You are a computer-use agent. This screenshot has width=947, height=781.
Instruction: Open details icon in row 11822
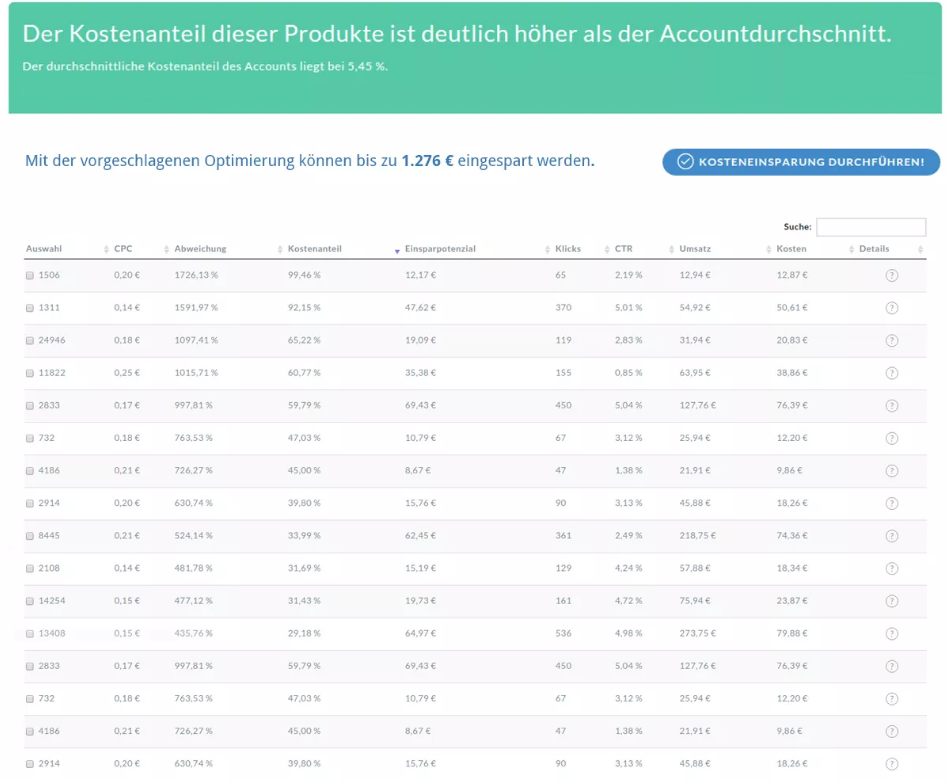pos(891,373)
